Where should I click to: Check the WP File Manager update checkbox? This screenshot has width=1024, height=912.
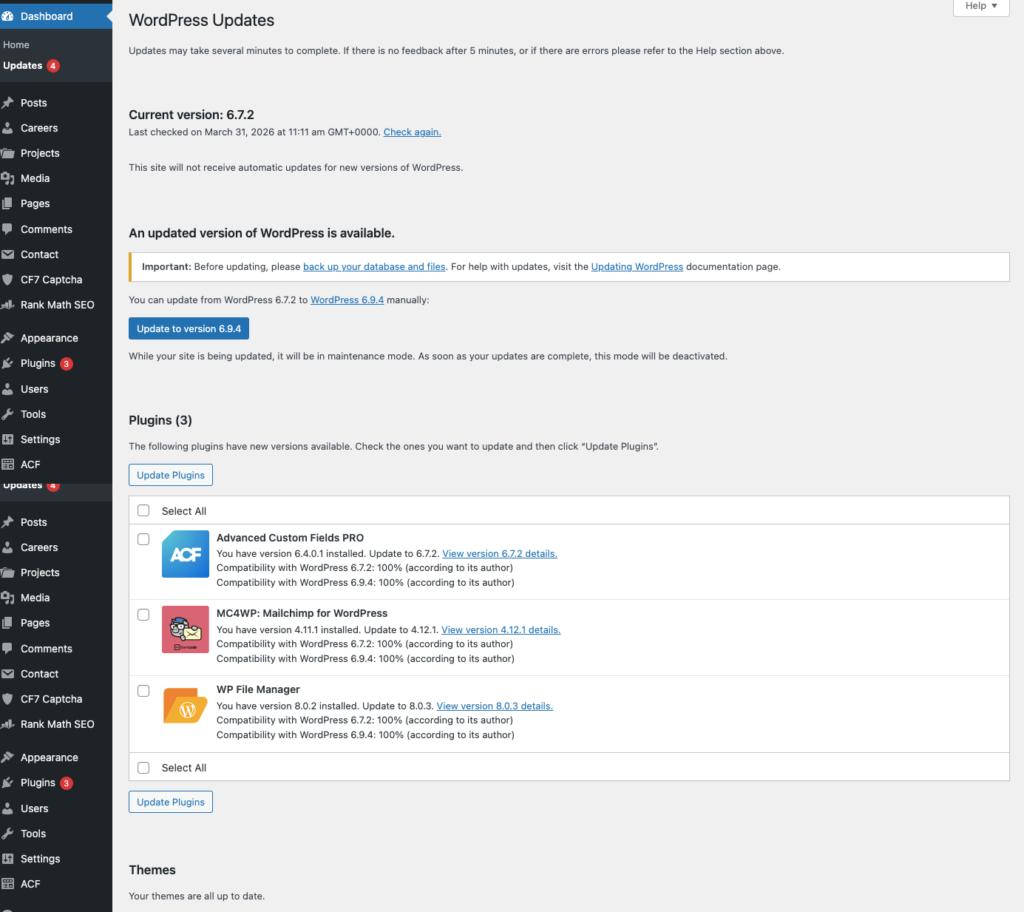pos(143,690)
